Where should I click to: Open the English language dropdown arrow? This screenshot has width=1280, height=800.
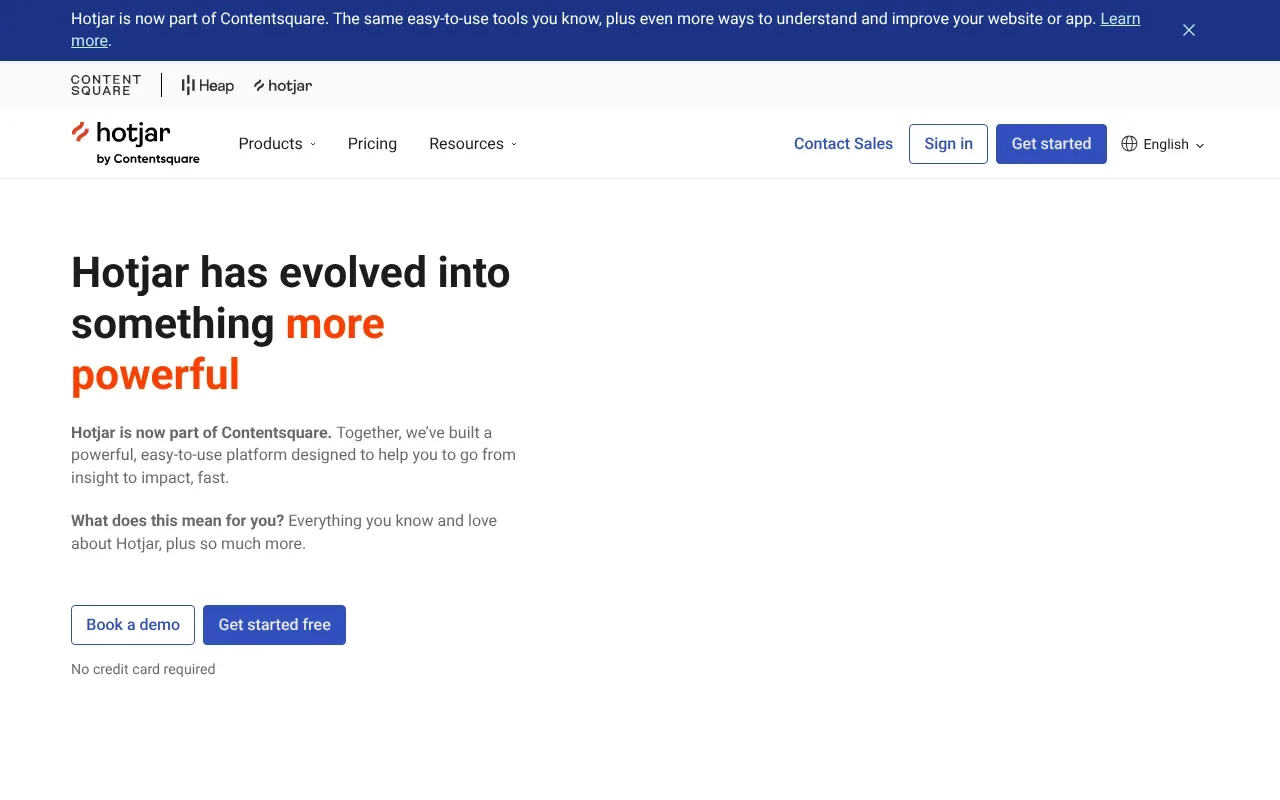(1200, 145)
